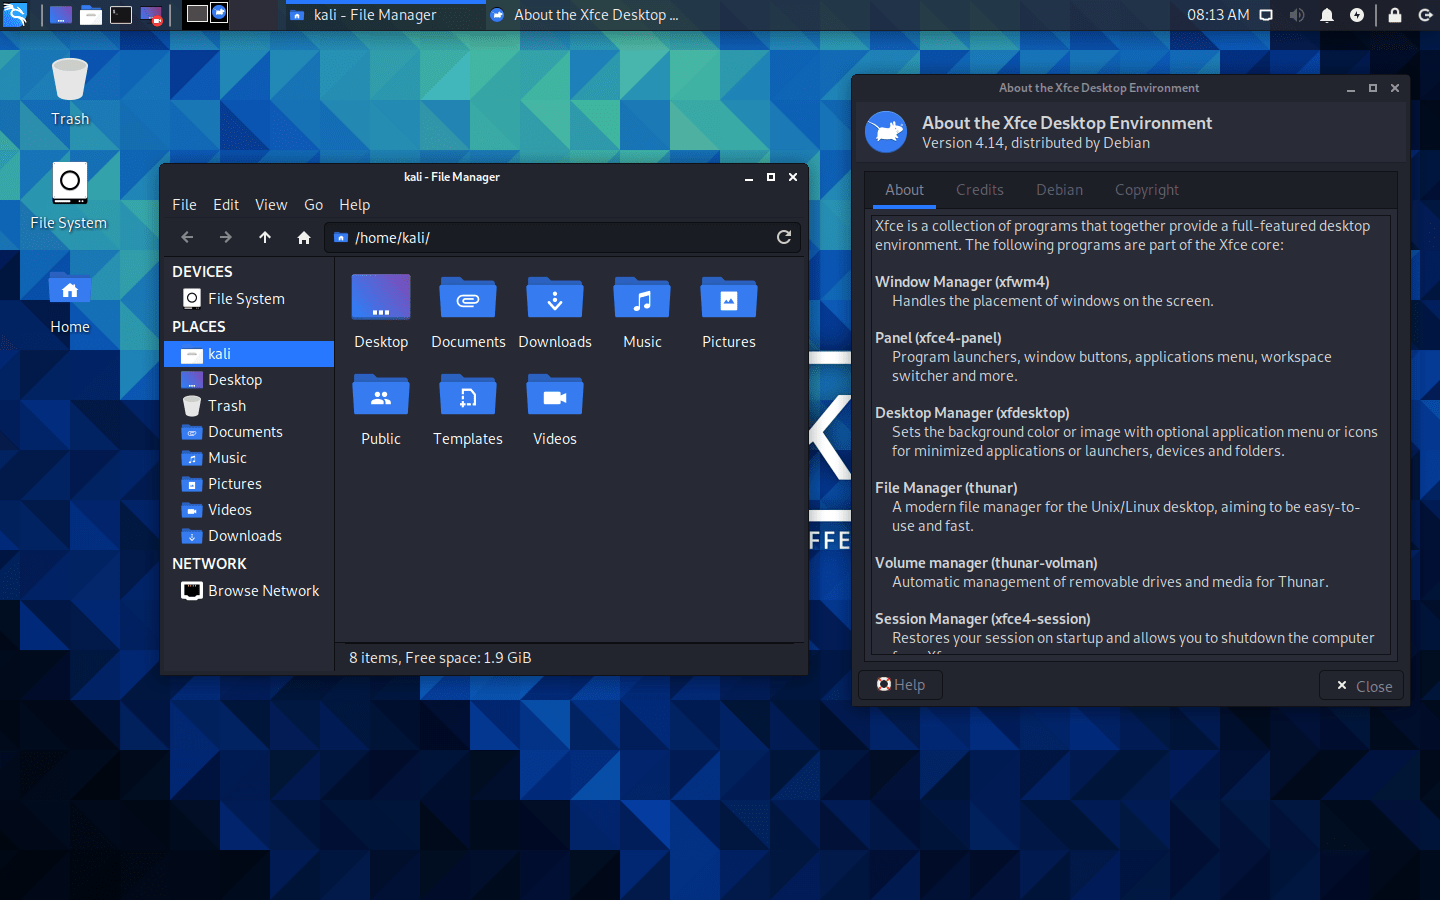Click the 'Panel (xfce4-panel)' heading text
The height and width of the screenshot is (900, 1440).
pyautogui.click(x=938, y=338)
